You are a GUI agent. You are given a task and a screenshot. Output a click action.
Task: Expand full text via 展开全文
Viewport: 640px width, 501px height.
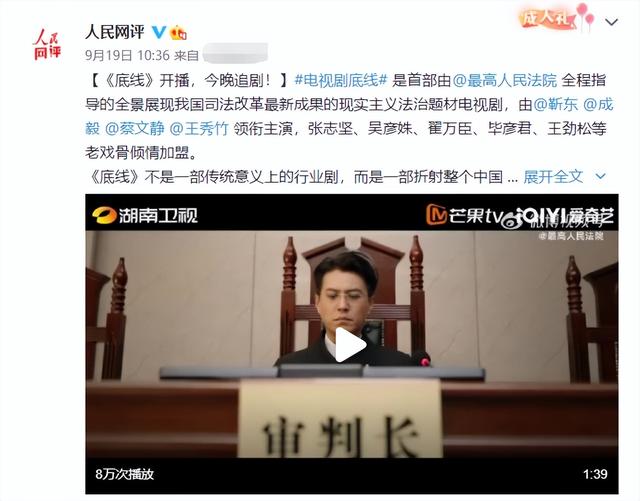coord(553,177)
